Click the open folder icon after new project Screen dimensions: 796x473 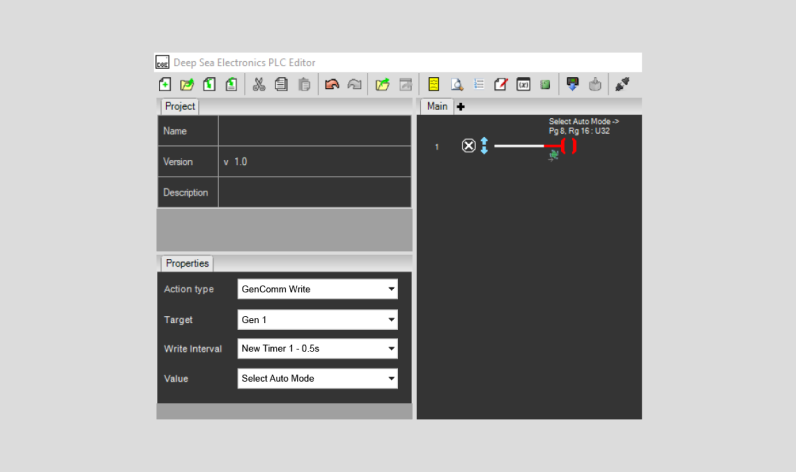pyautogui.click(x=187, y=84)
